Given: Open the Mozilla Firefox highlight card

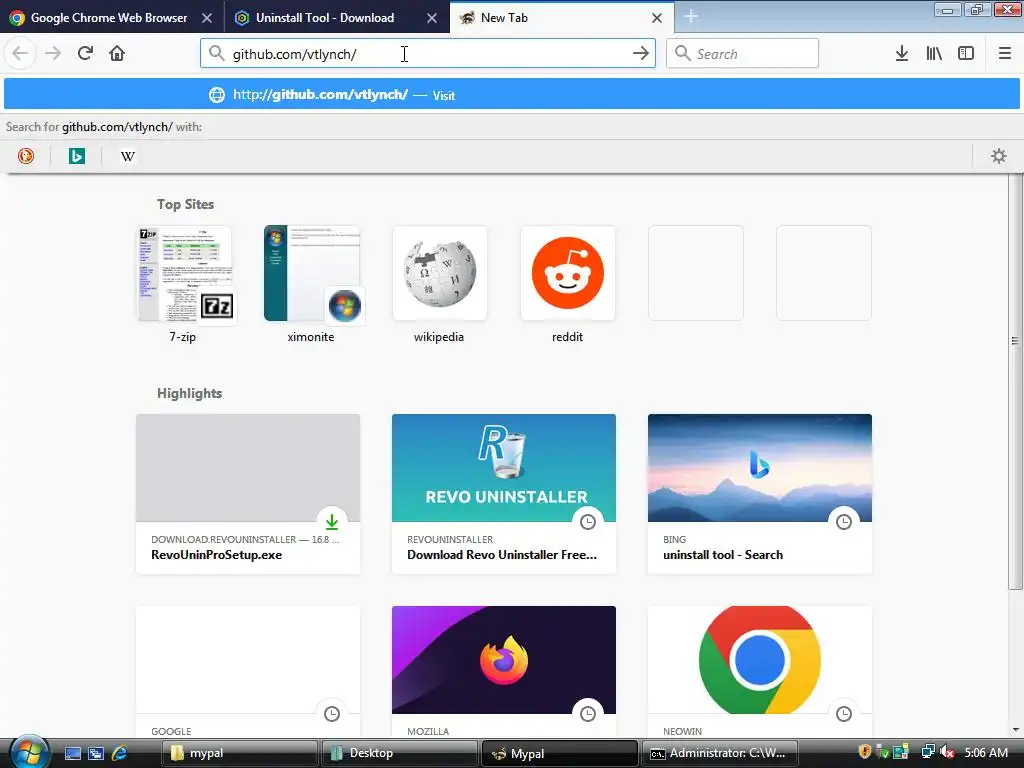Looking at the screenshot, I should [504, 672].
